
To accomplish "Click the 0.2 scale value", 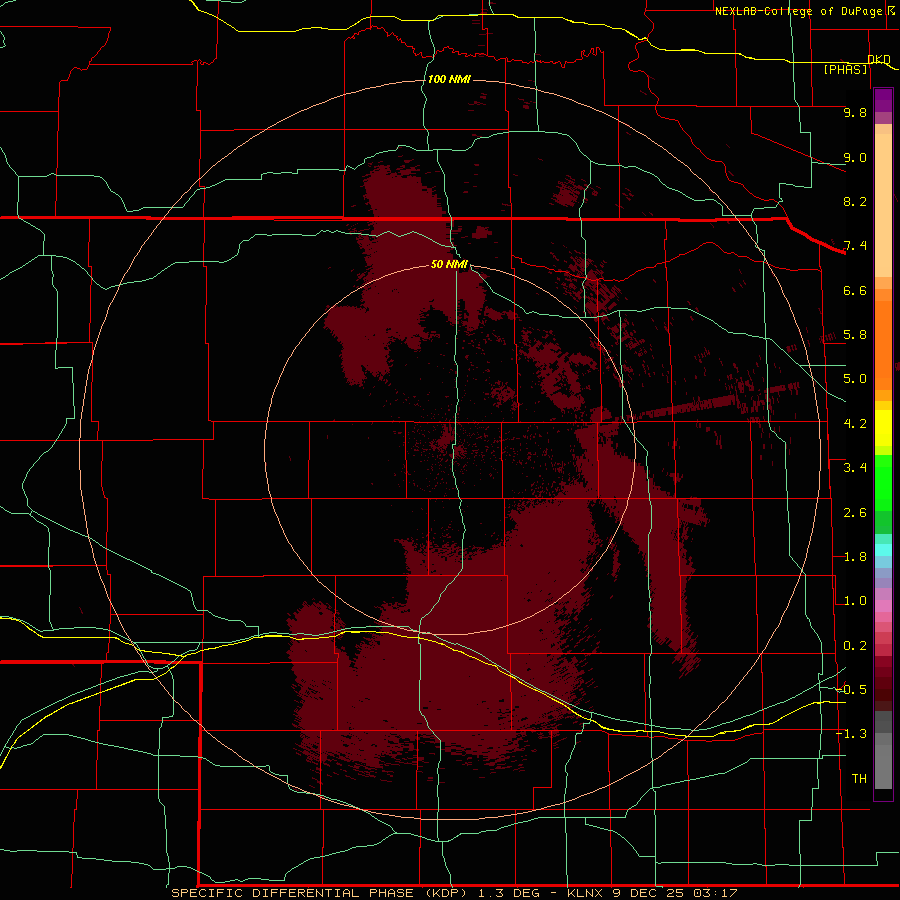I will (x=855, y=646).
